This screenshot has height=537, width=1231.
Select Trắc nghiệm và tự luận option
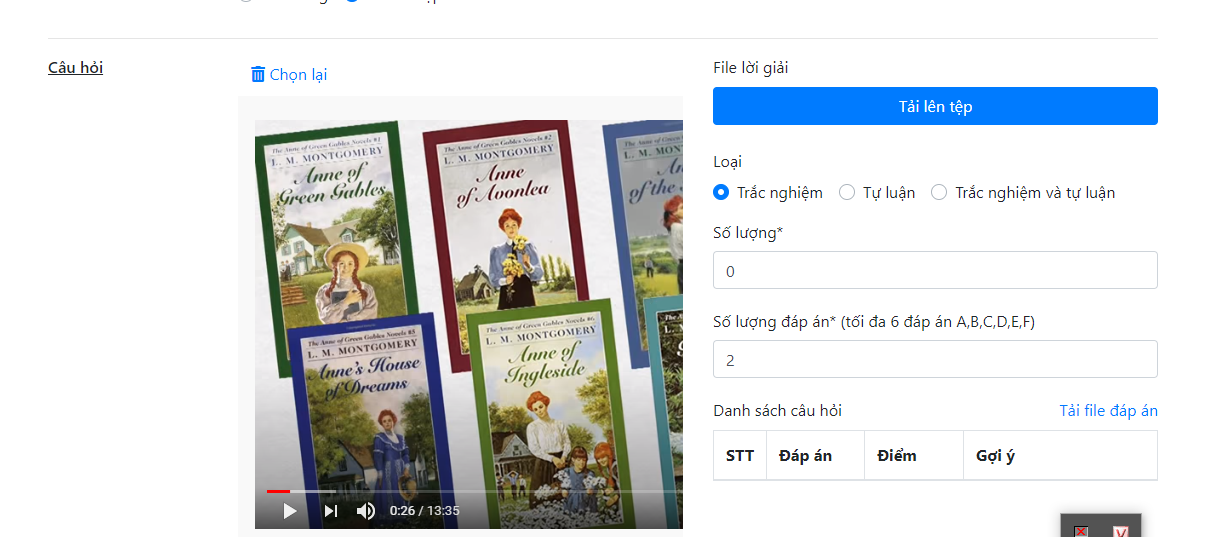click(x=939, y=192)
